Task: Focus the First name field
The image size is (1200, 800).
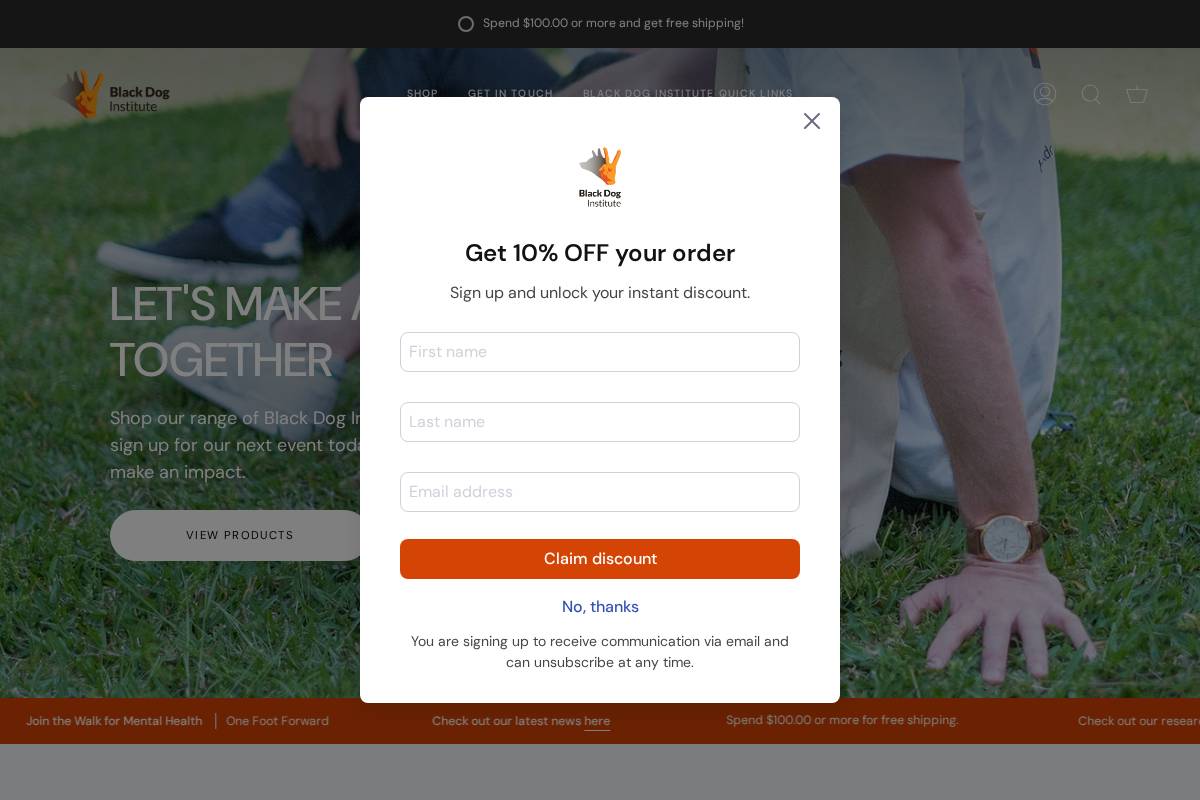Action: coord(600,352)
